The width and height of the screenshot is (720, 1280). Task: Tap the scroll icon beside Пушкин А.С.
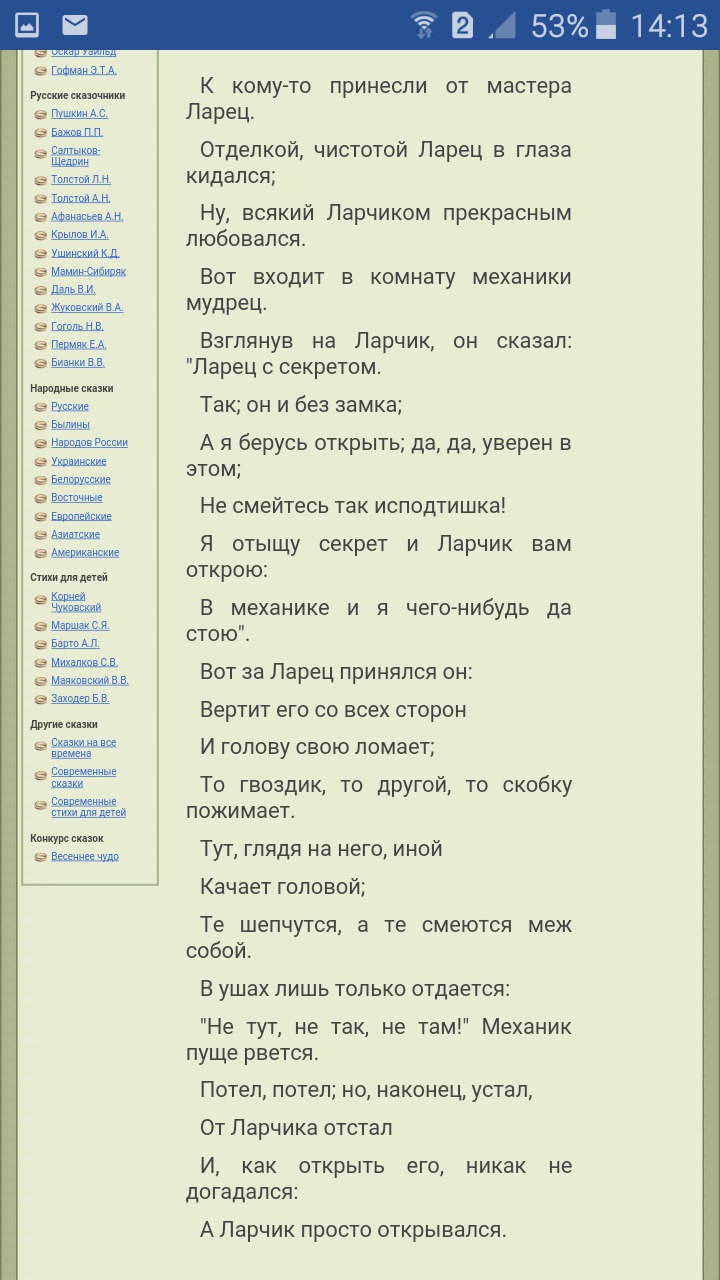pos(40,114)
